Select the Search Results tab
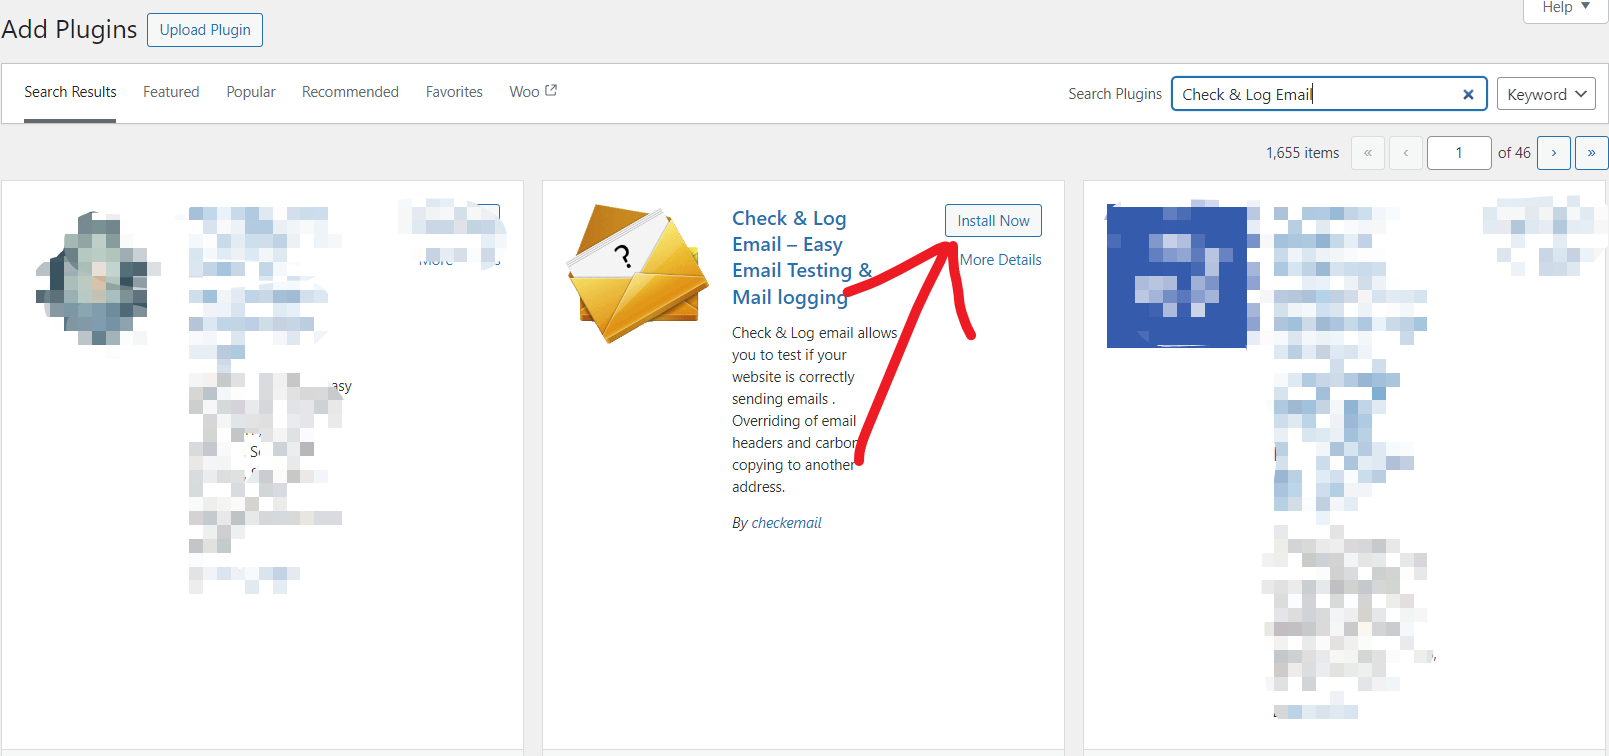Viewport: 1609px width, 756px height. tap(70, 92)
